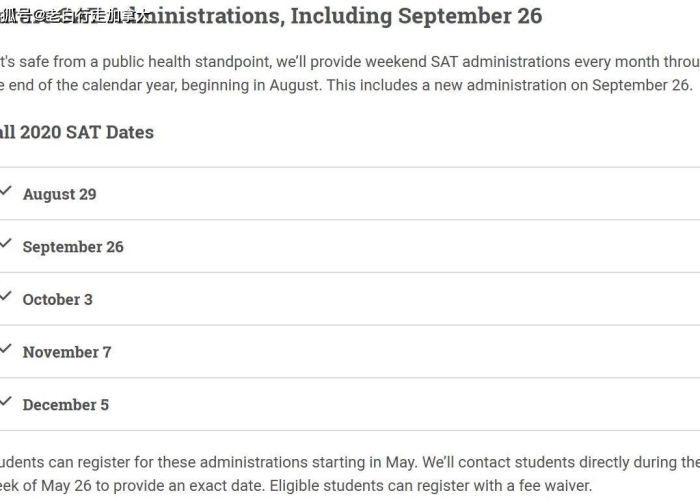
Task: Click the checkmark icon beside September 26
Action: coord(5,244)
